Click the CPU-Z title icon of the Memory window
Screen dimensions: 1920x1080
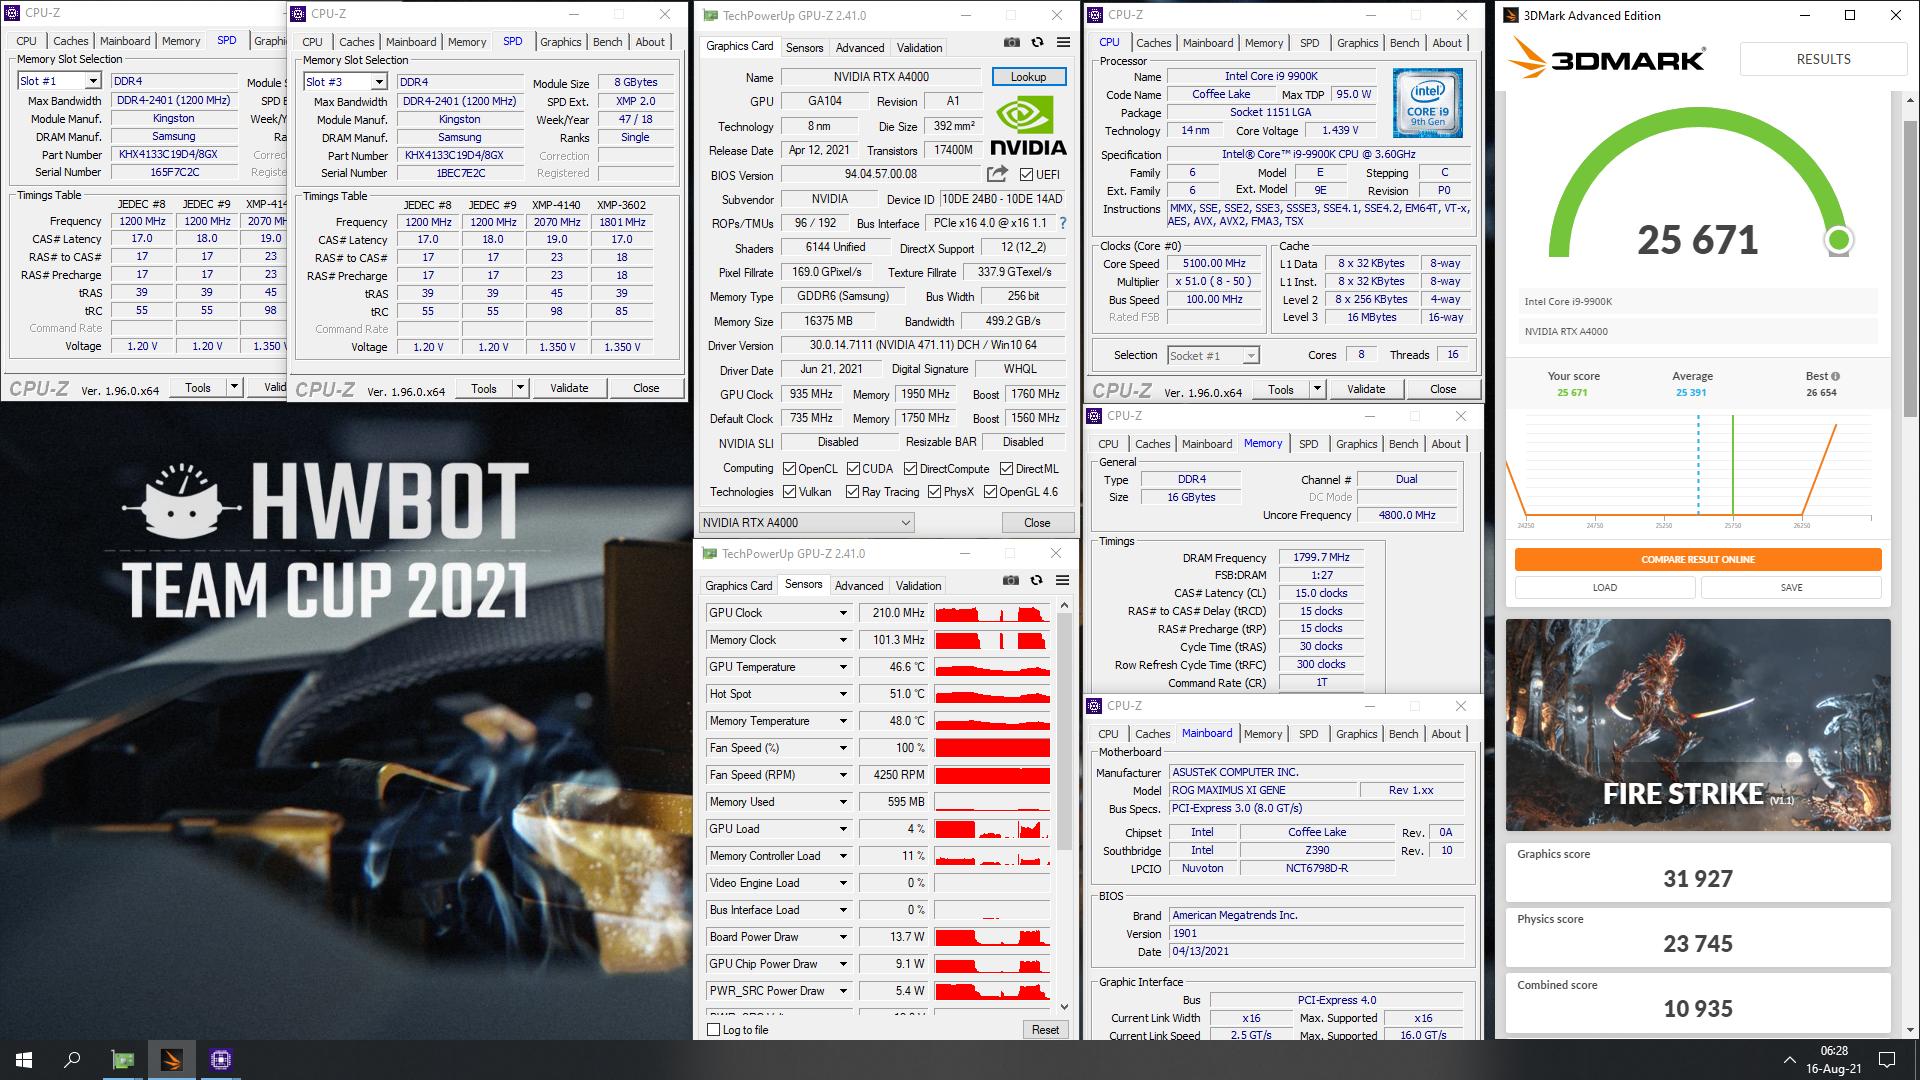click(x=1095, y=416)
